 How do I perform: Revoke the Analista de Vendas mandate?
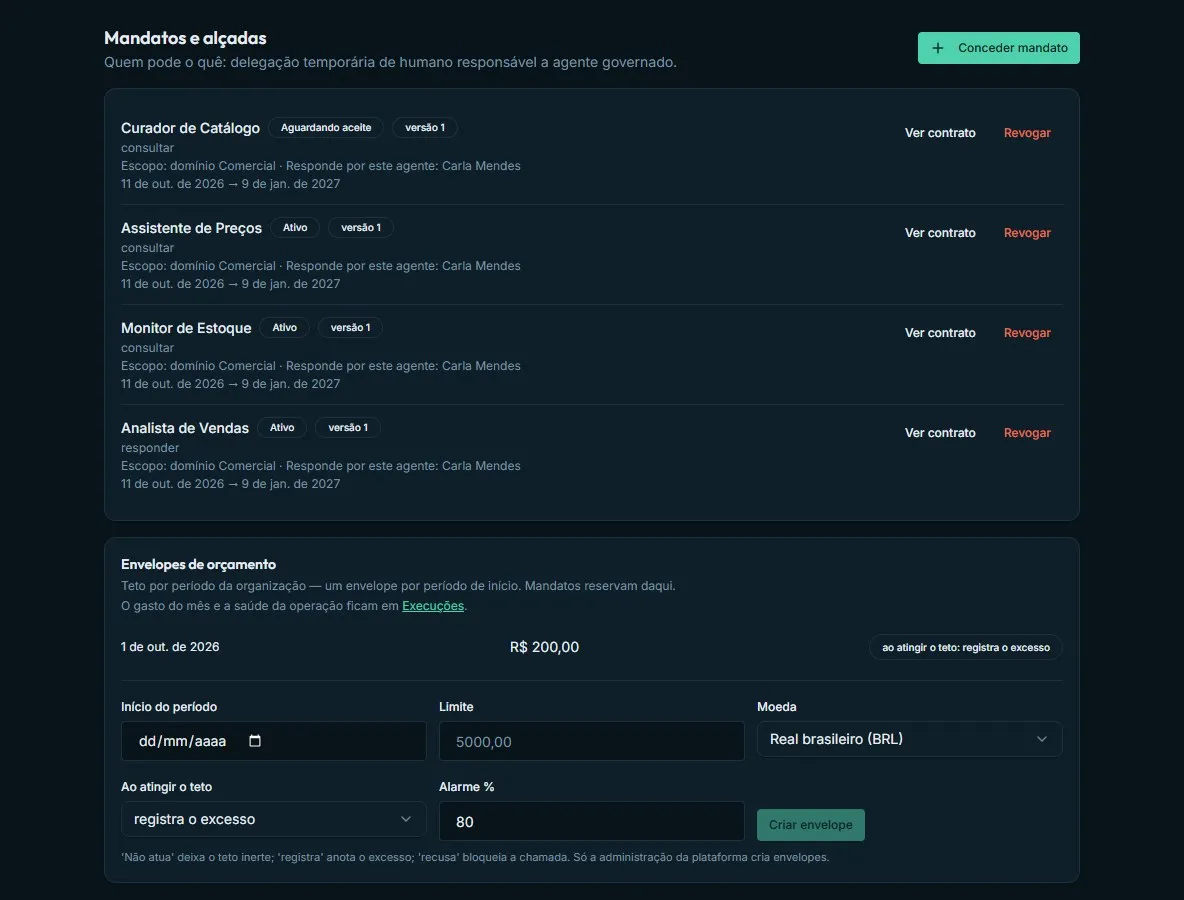[1027, 433]
